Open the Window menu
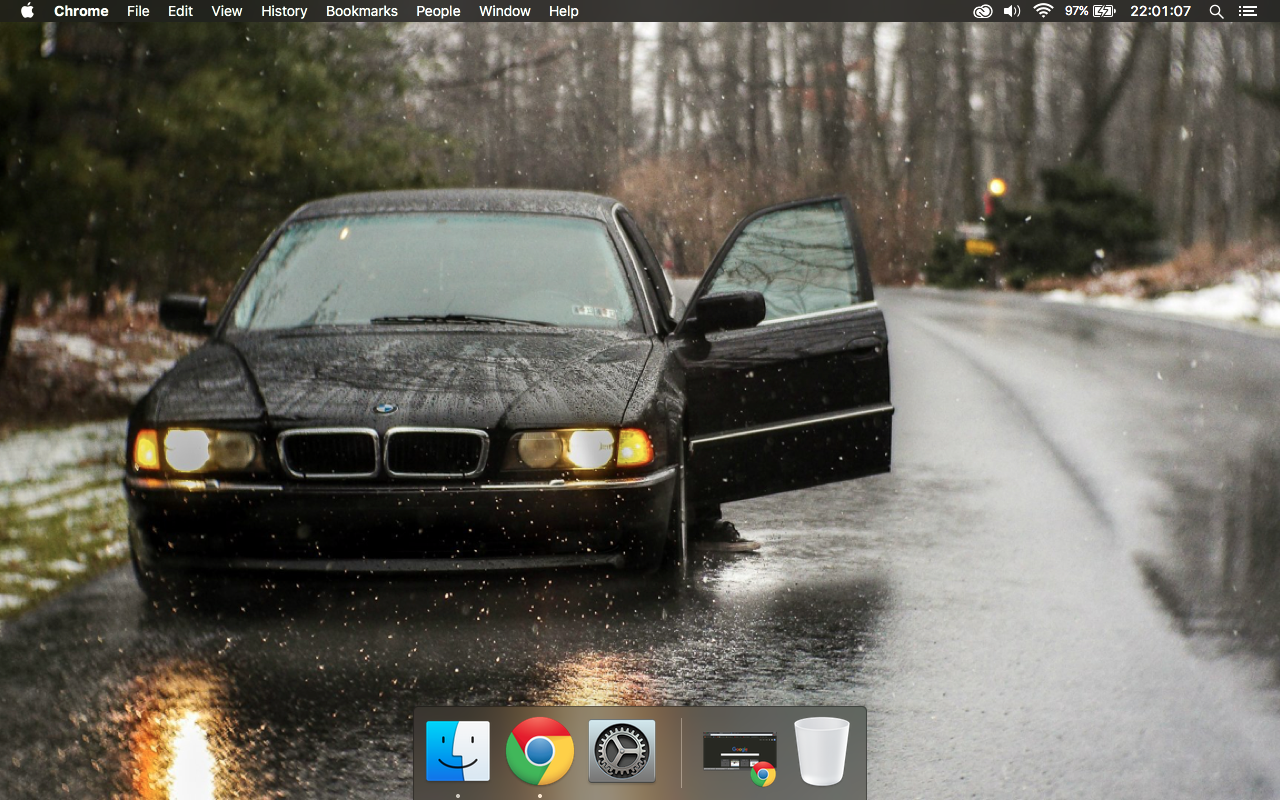Screen dimensions: 1280x800 coord(505,11)
